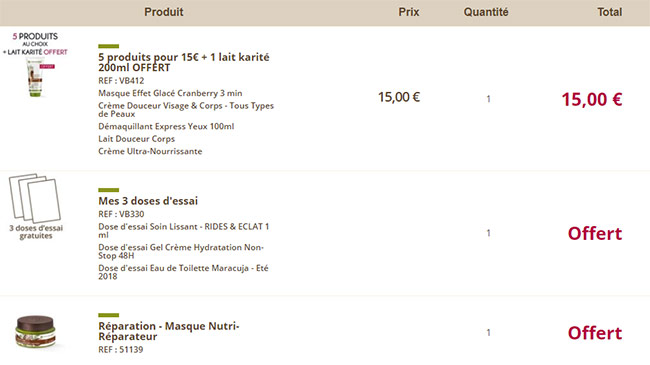Select the Quantité column header
Screen dimensions: 650x365
(x=486, y=12)
